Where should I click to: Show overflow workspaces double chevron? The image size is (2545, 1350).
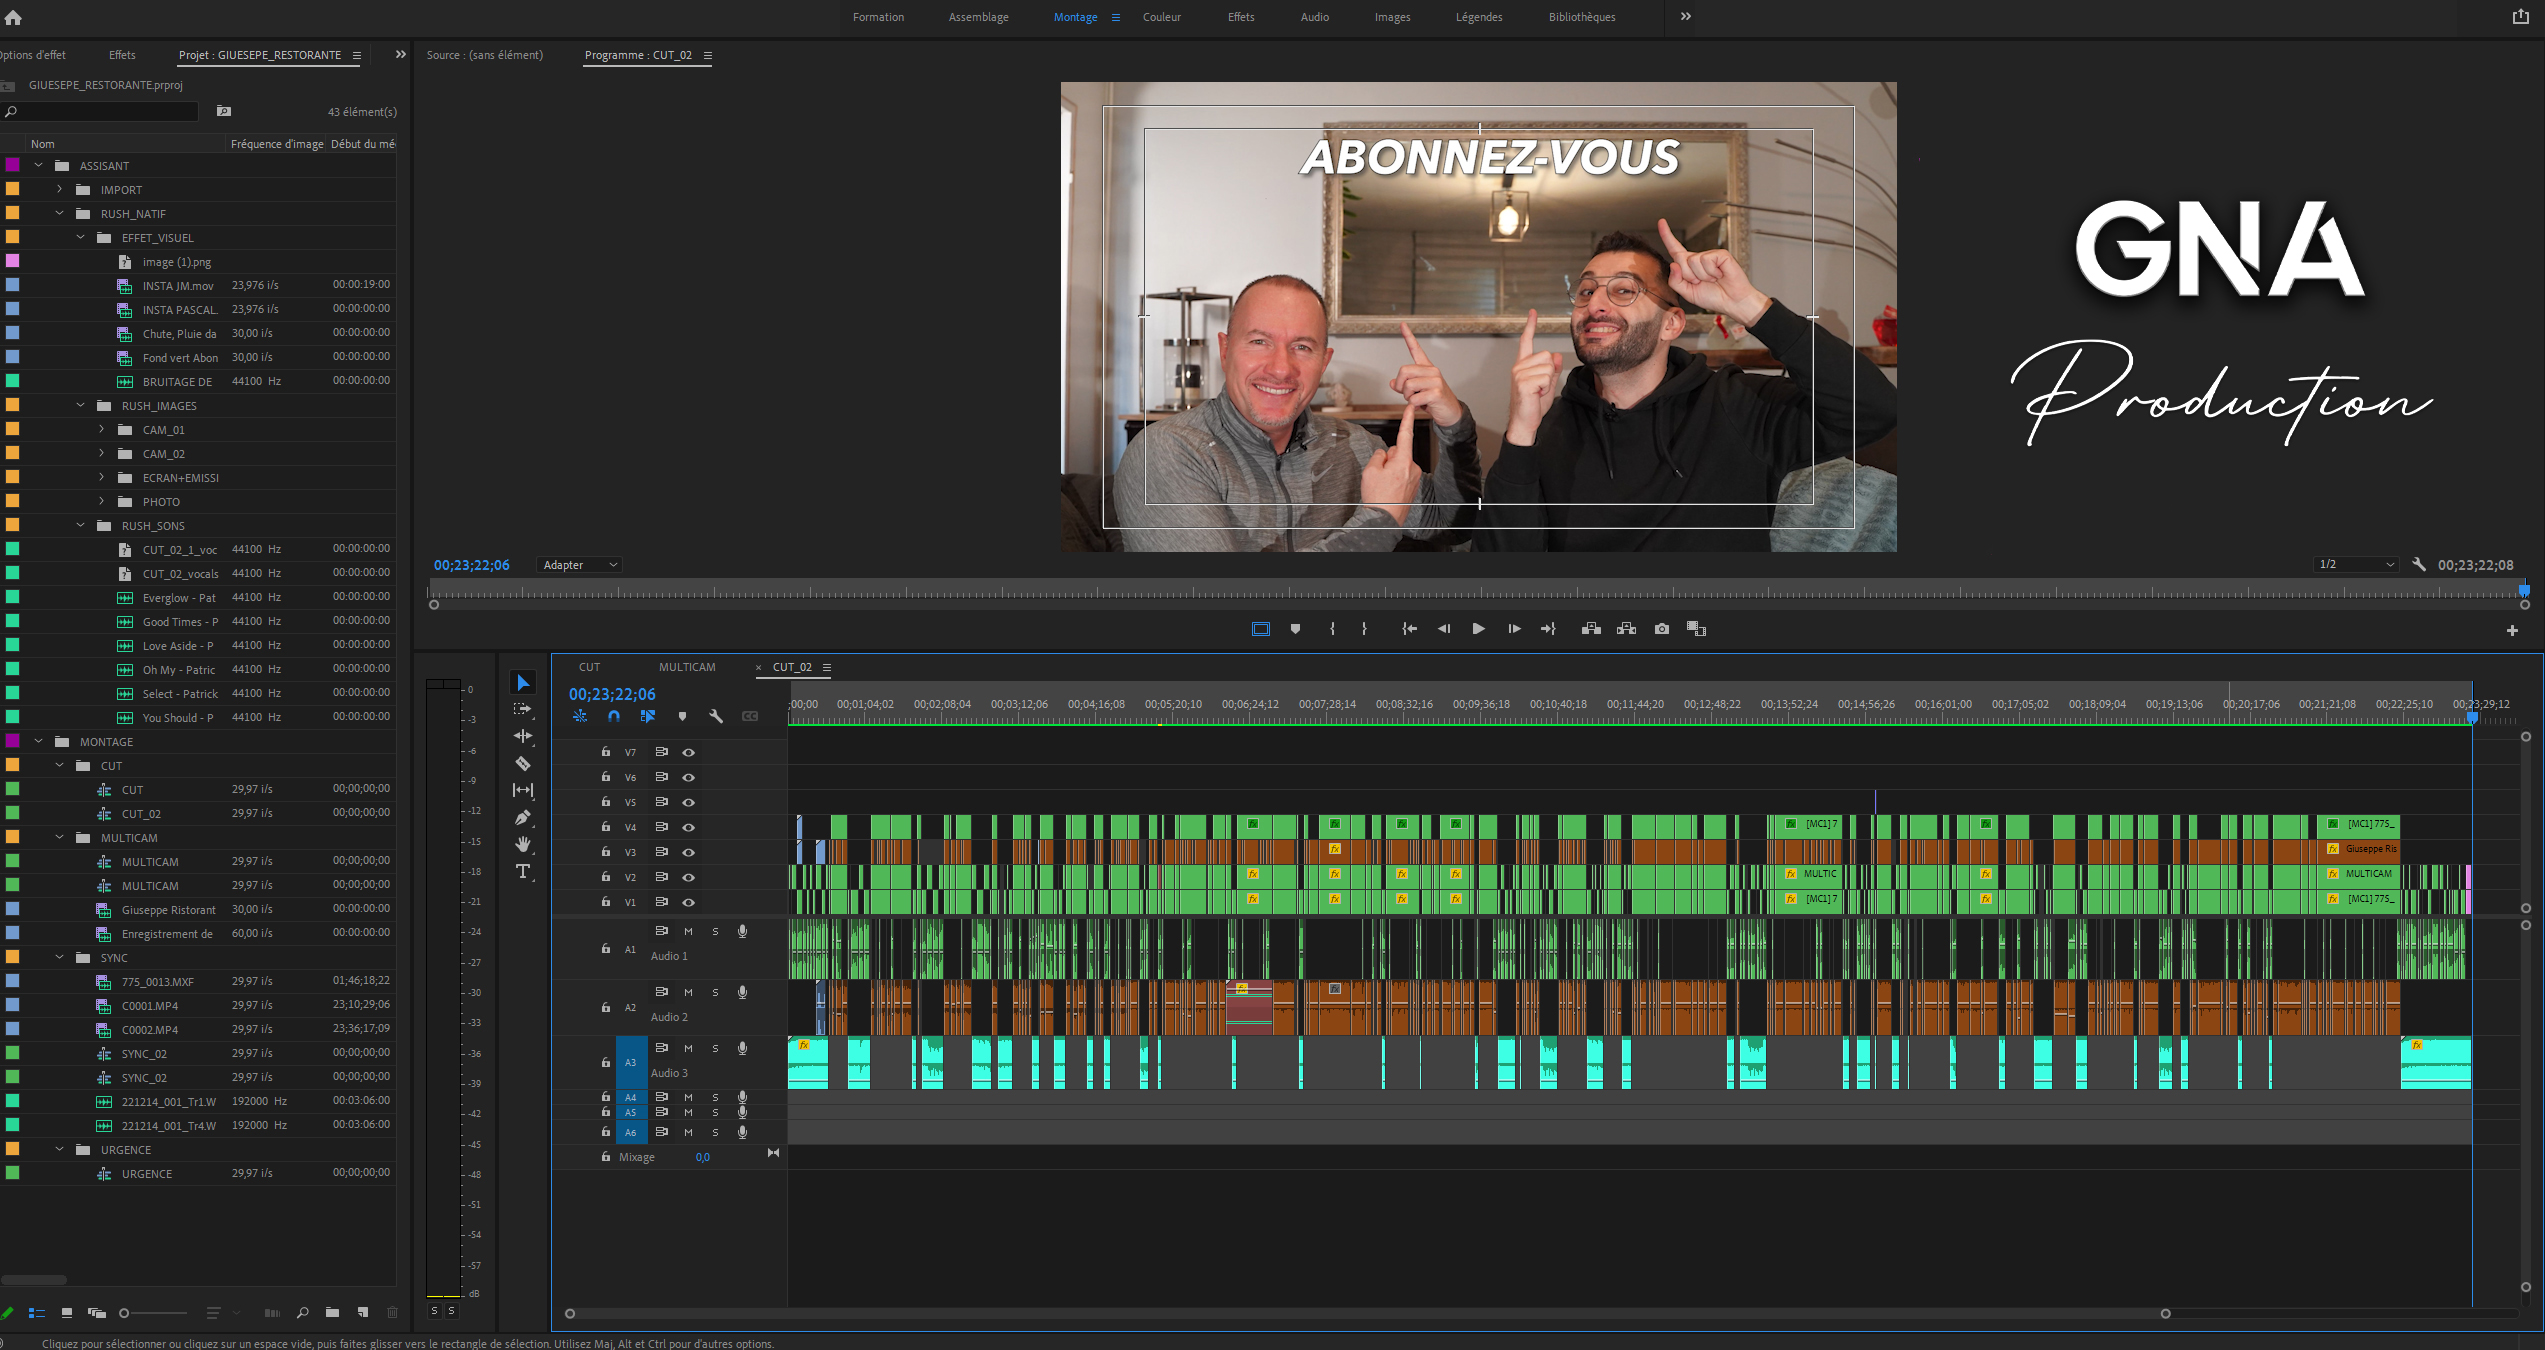[x=1686, y=17]
